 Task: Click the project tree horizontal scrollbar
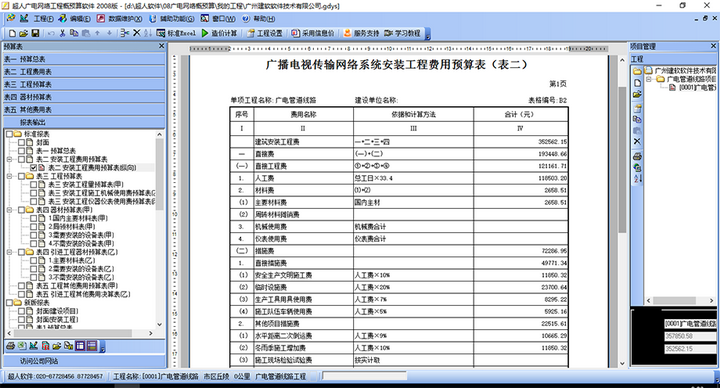(x=680, y=300)
